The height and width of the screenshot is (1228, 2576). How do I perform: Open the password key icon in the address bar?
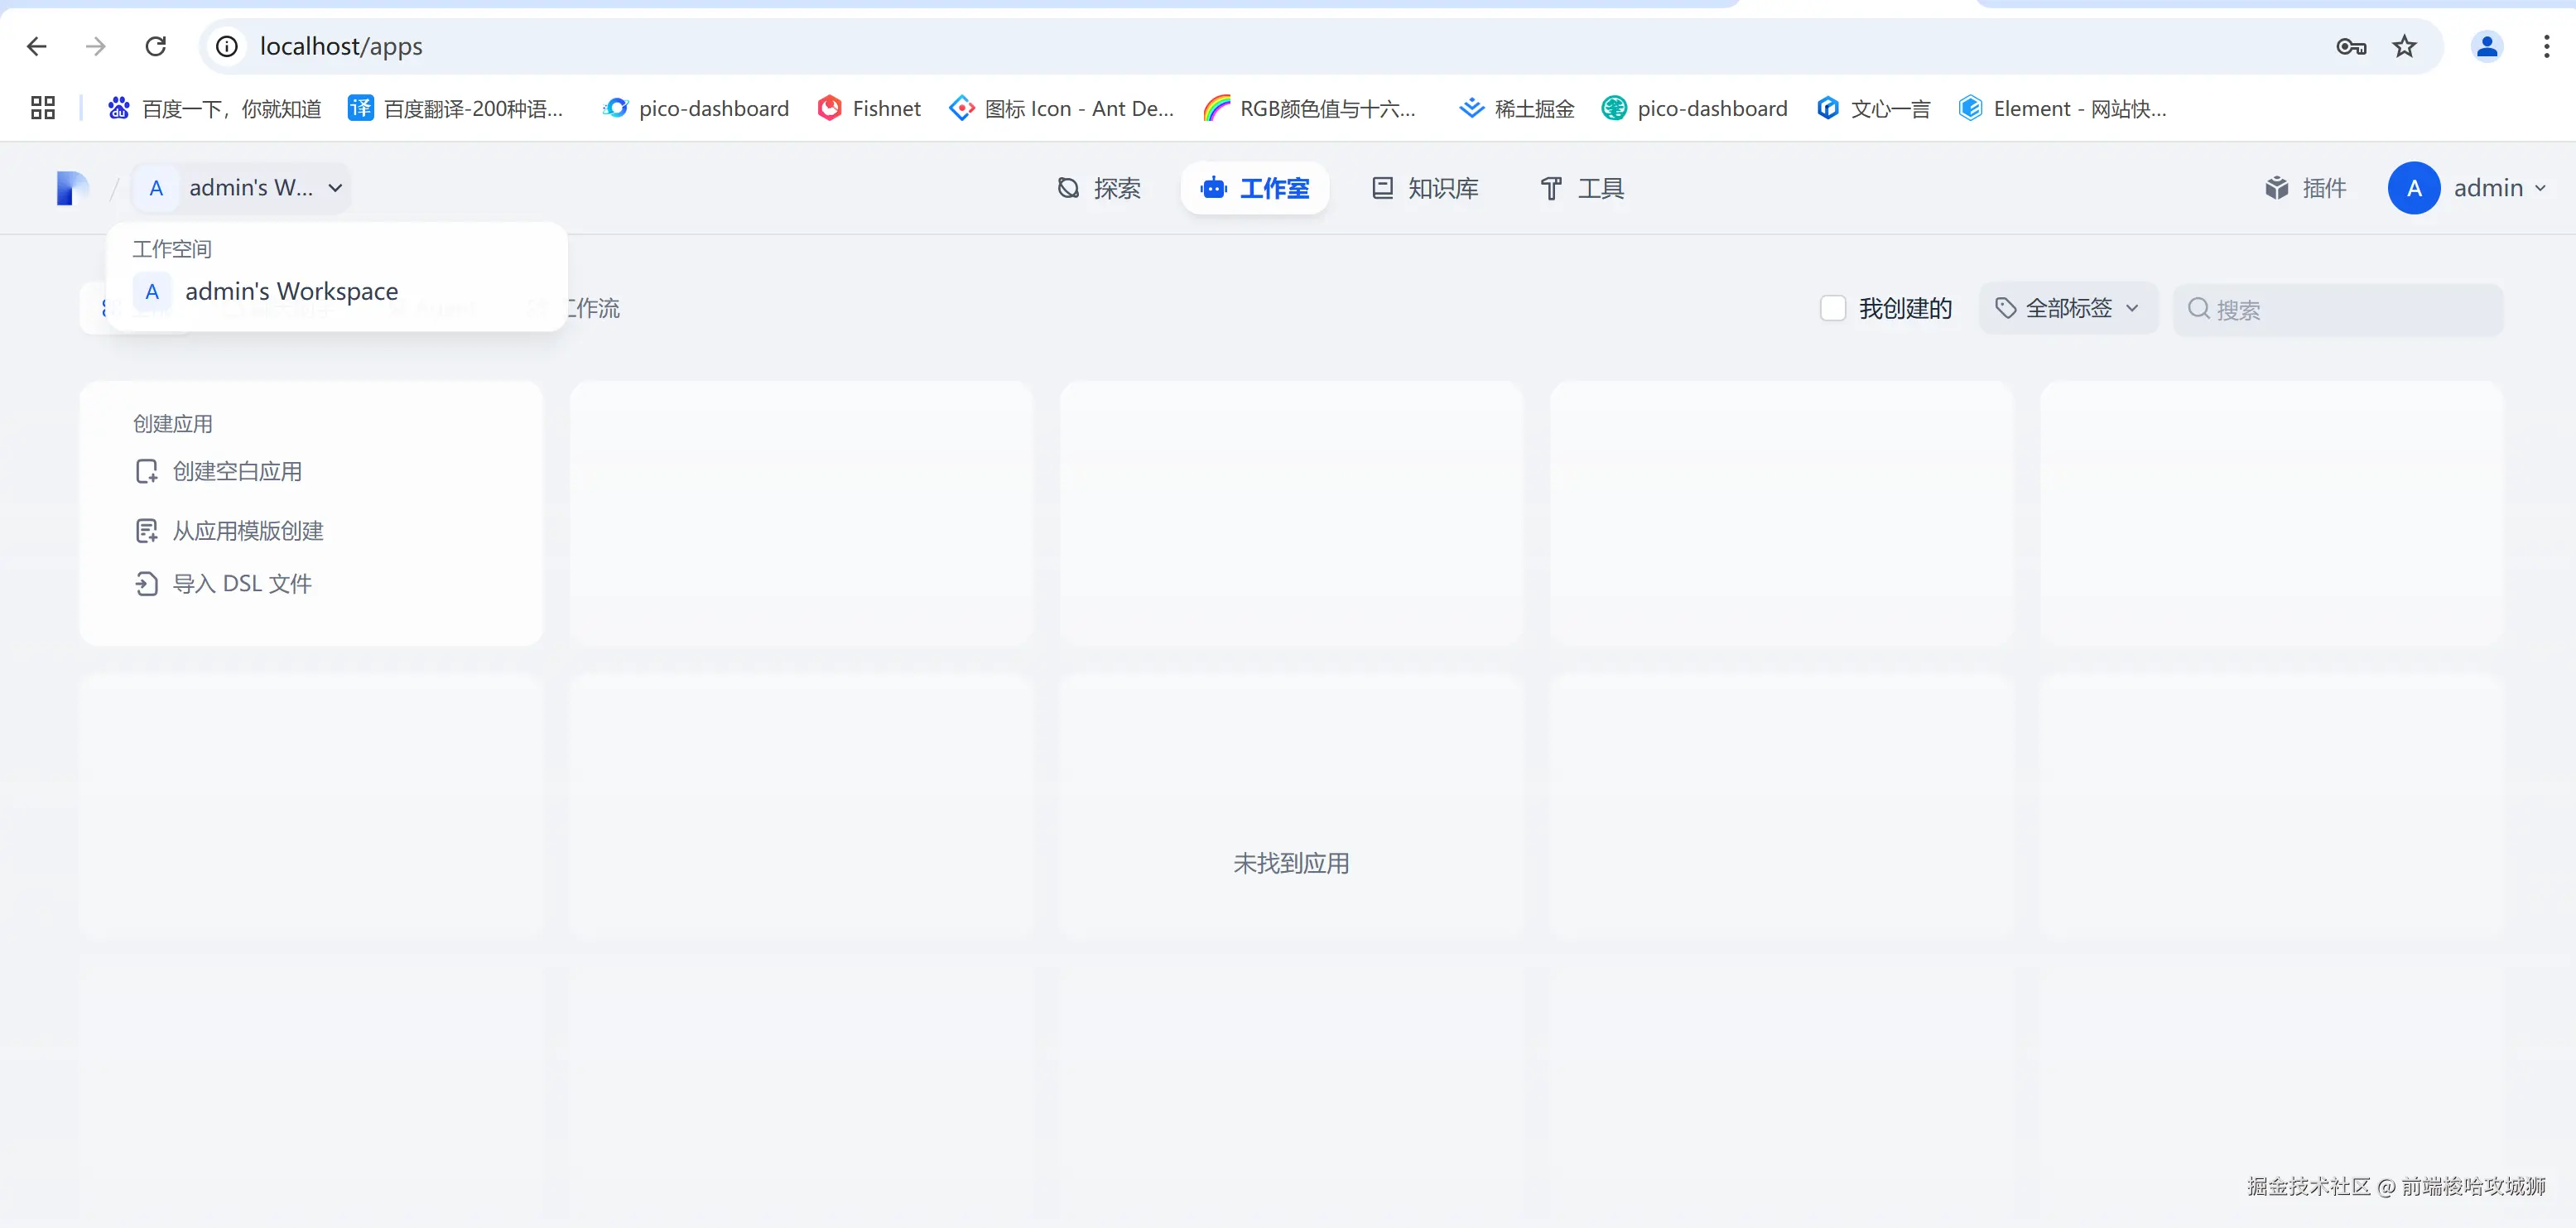2351,46
